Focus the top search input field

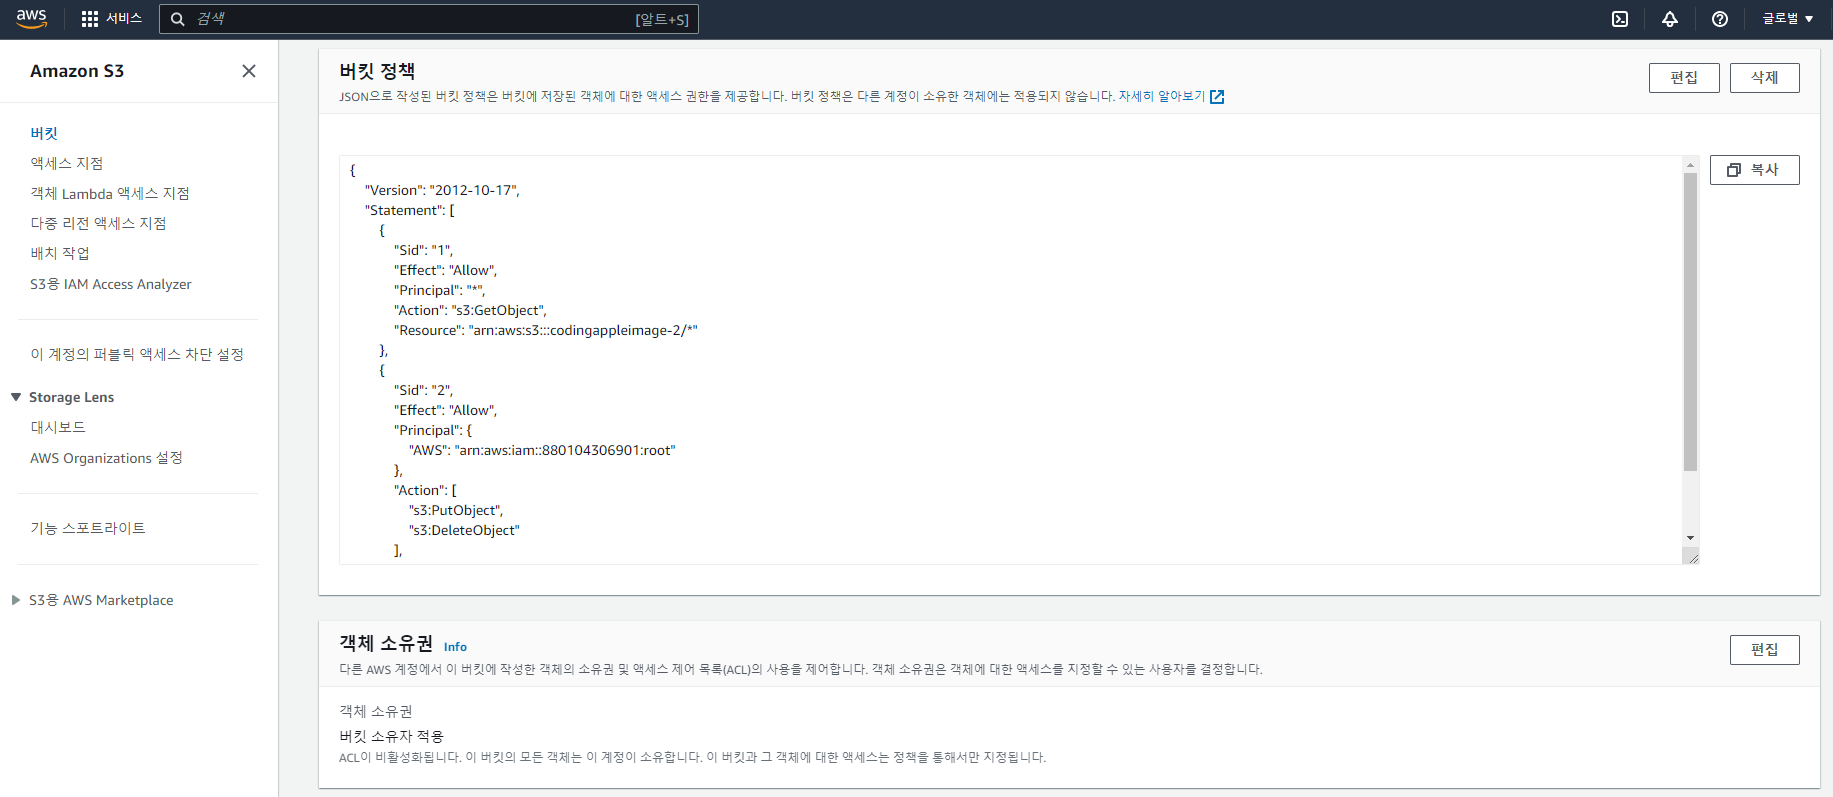point(429,19)
